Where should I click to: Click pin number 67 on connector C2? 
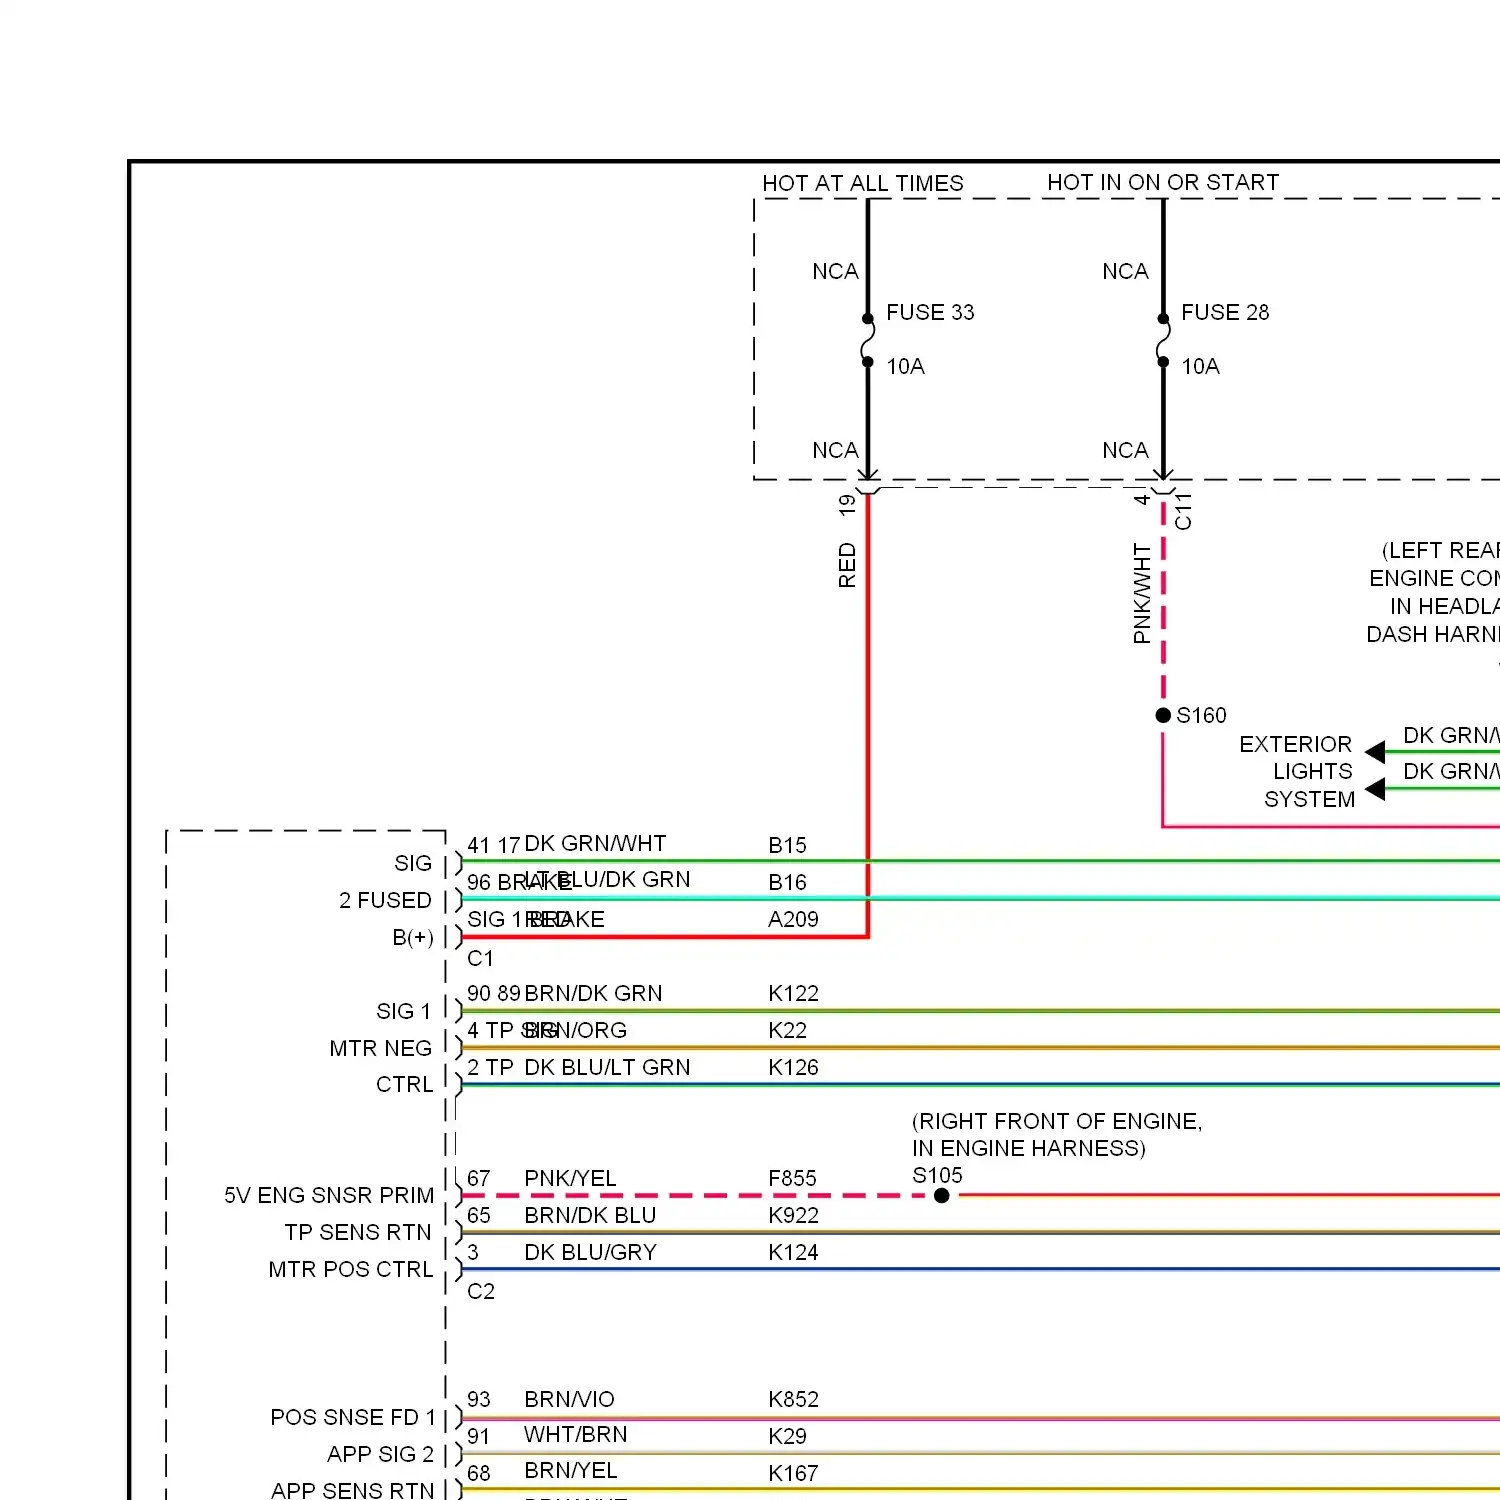click(479, 1178)
